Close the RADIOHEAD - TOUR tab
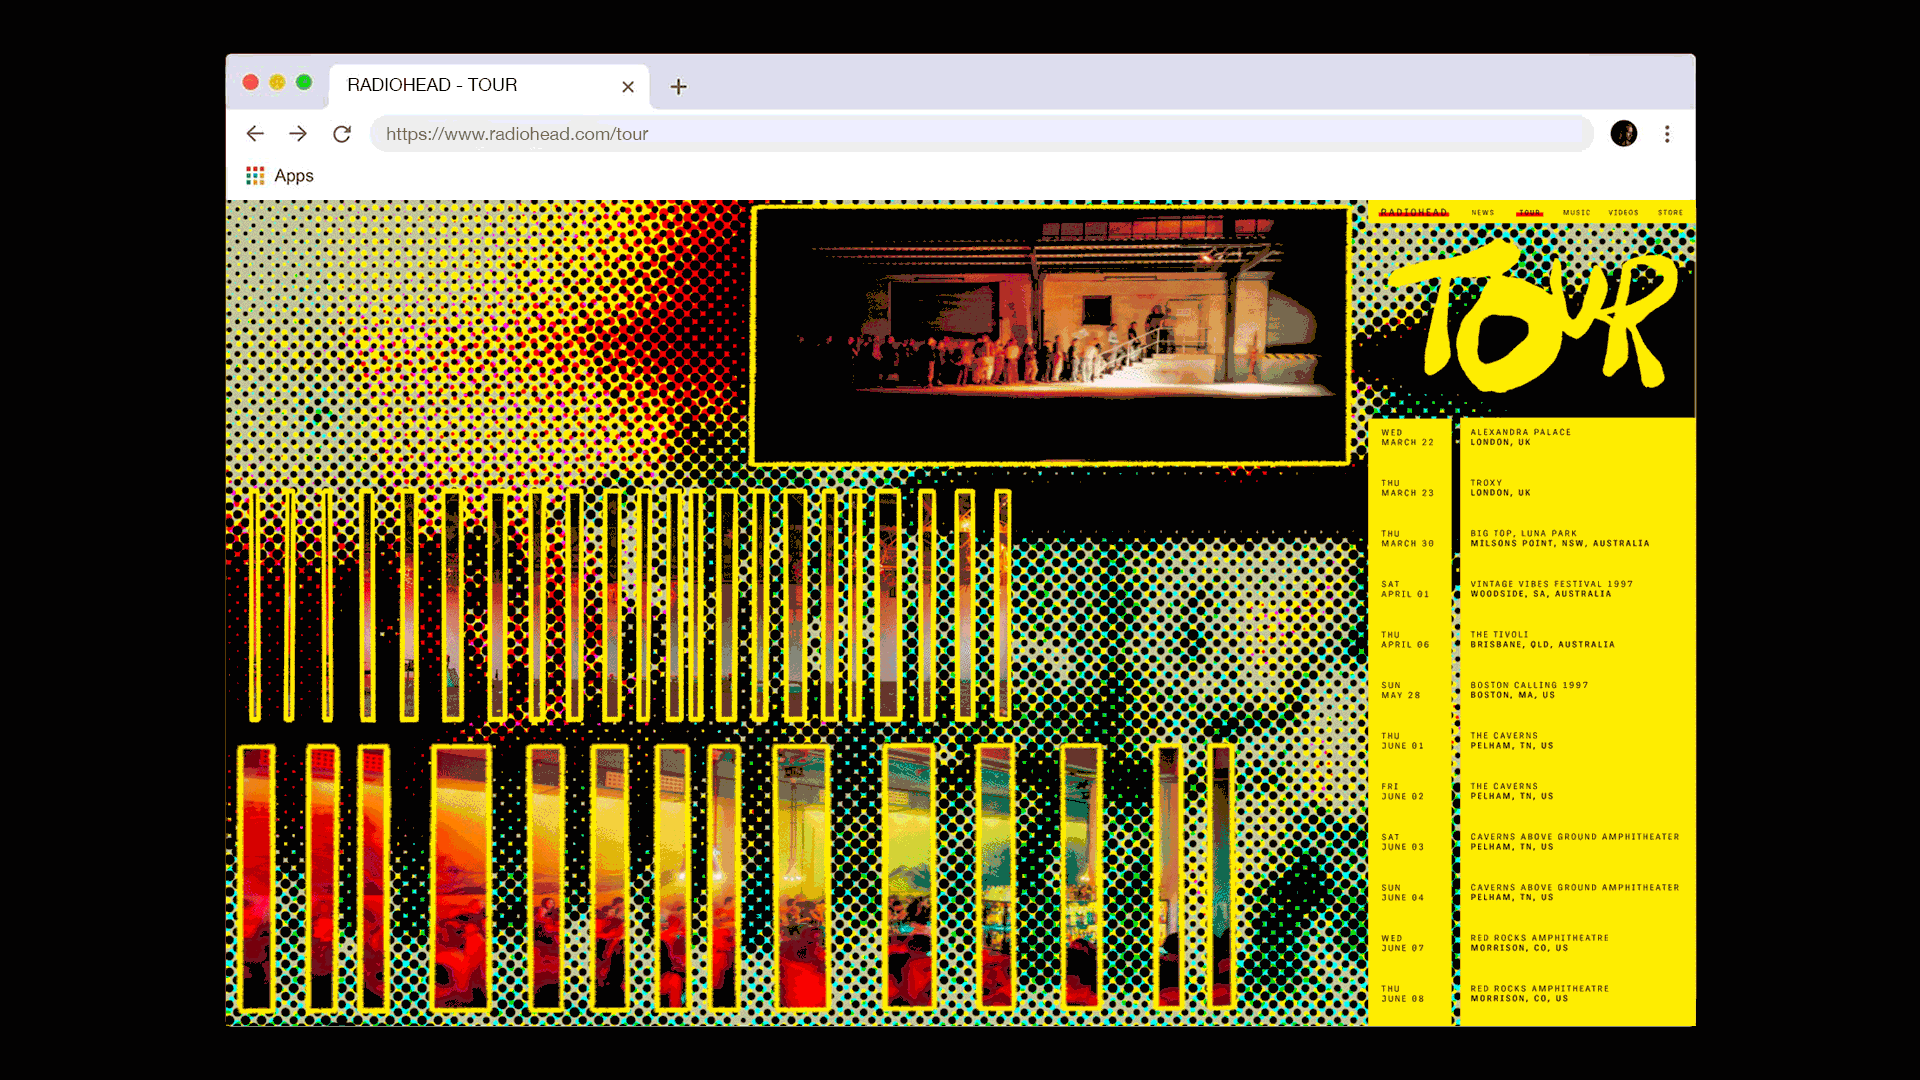1920x1080 pixels. point(628,87)
